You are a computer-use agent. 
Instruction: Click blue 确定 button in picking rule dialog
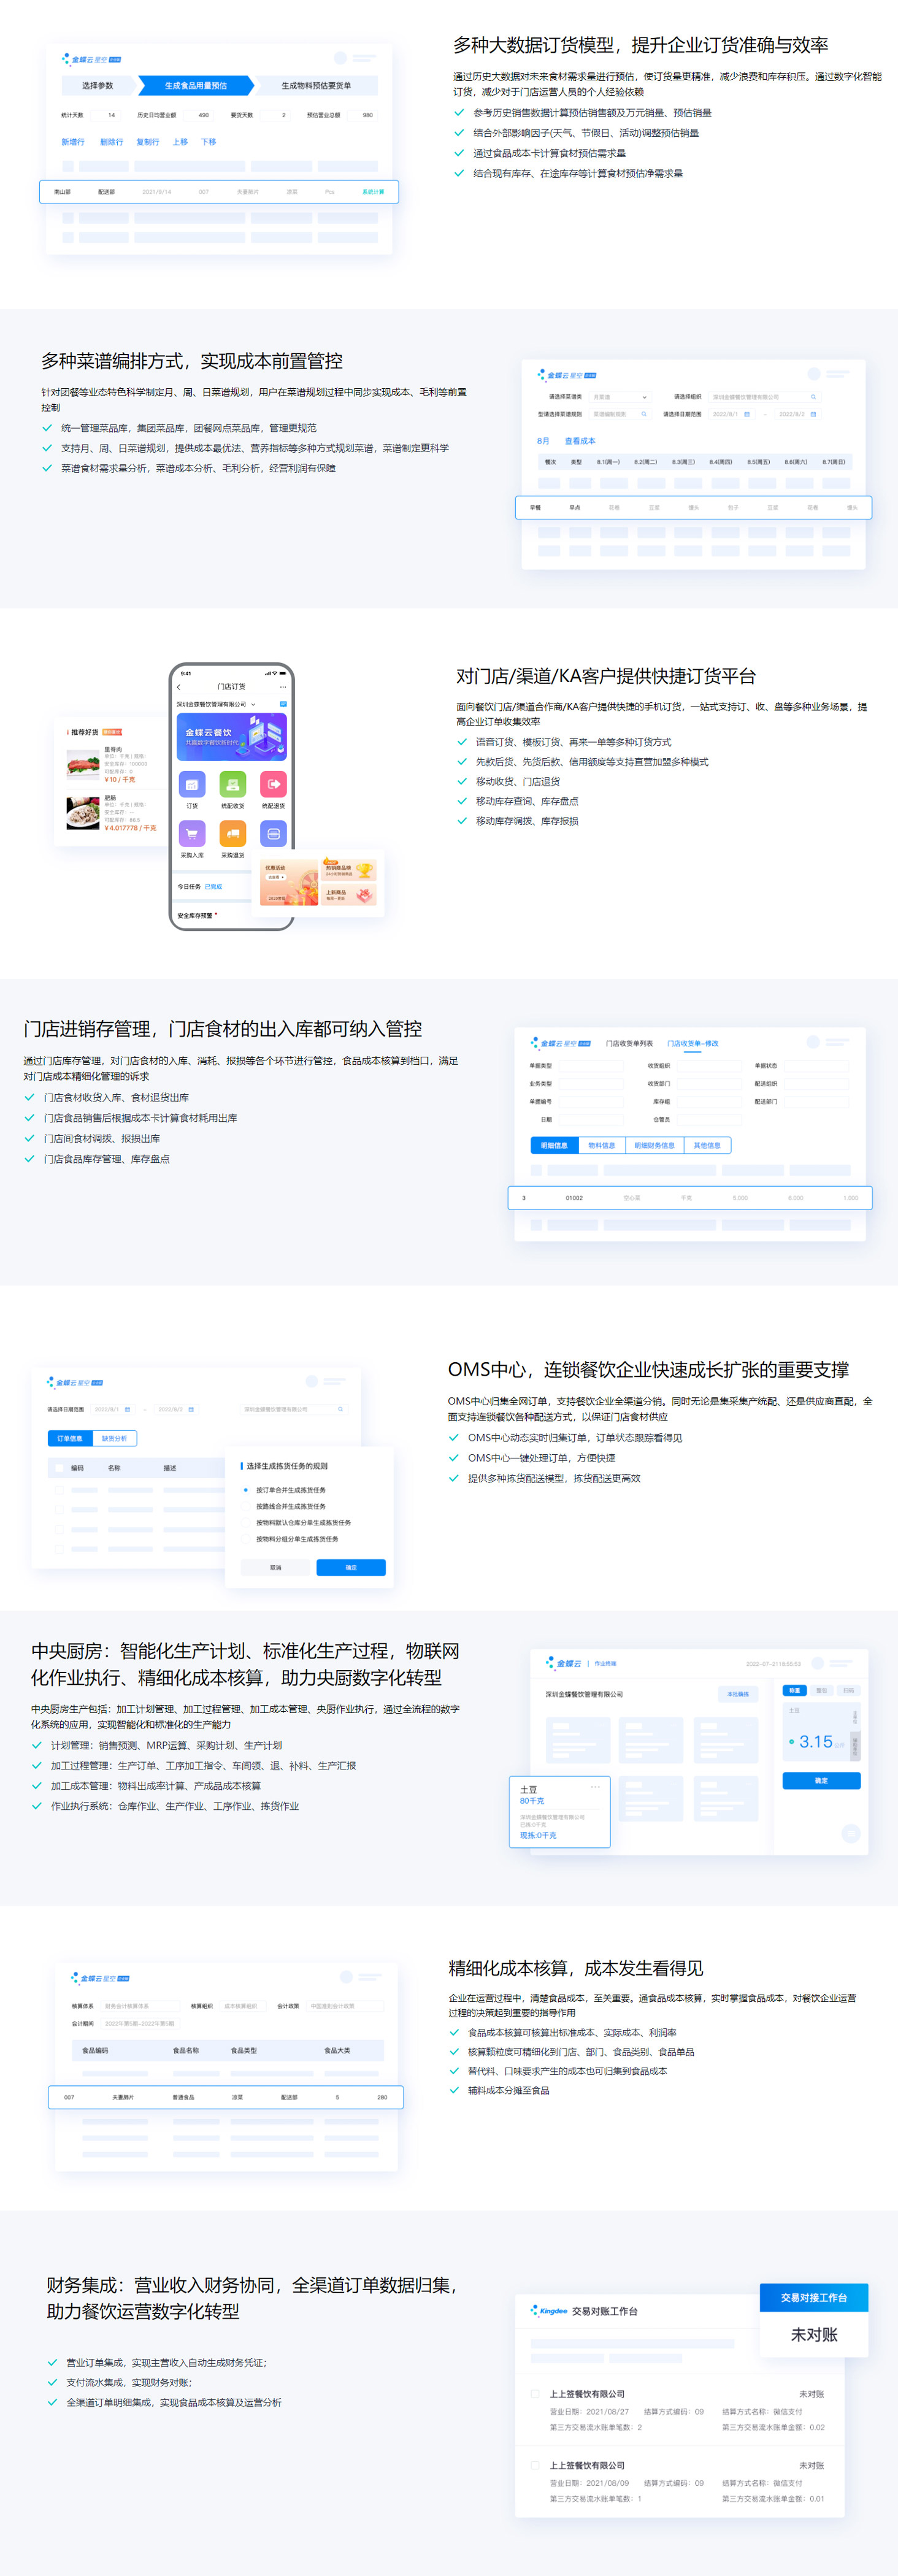(x=351, y=1567)
